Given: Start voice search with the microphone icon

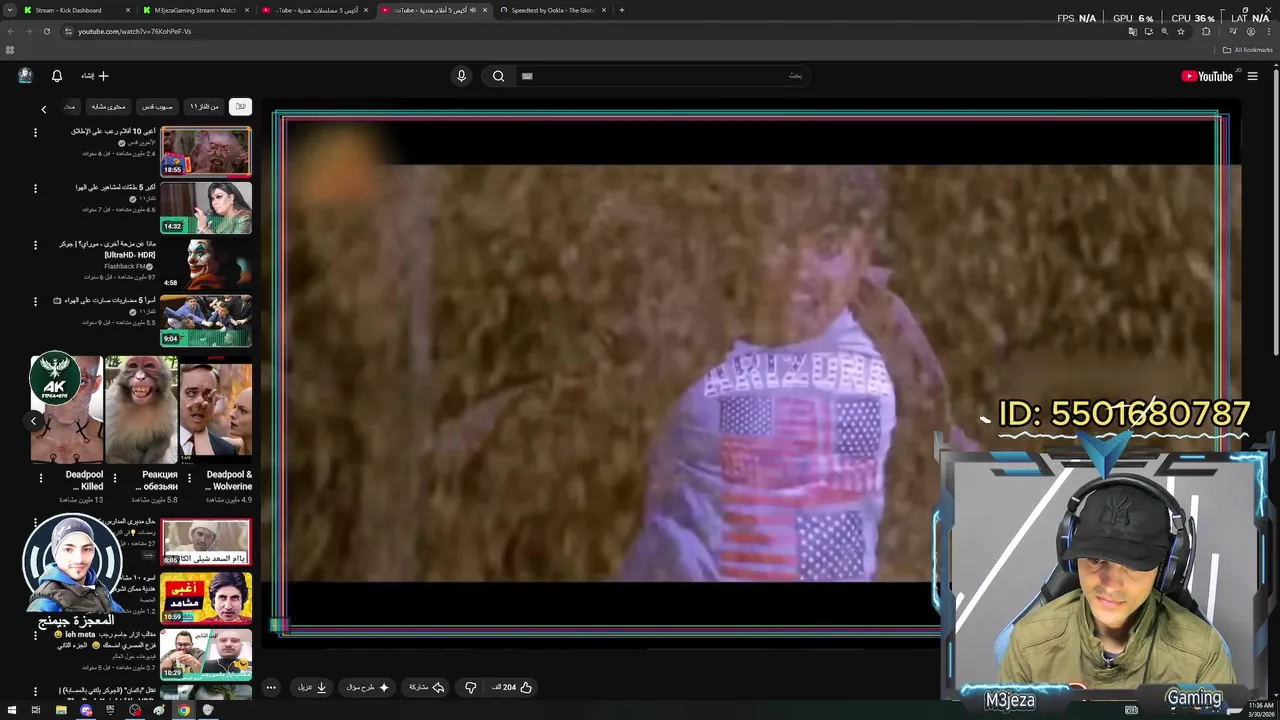Looking at the screenshot, I should [461, 76].
